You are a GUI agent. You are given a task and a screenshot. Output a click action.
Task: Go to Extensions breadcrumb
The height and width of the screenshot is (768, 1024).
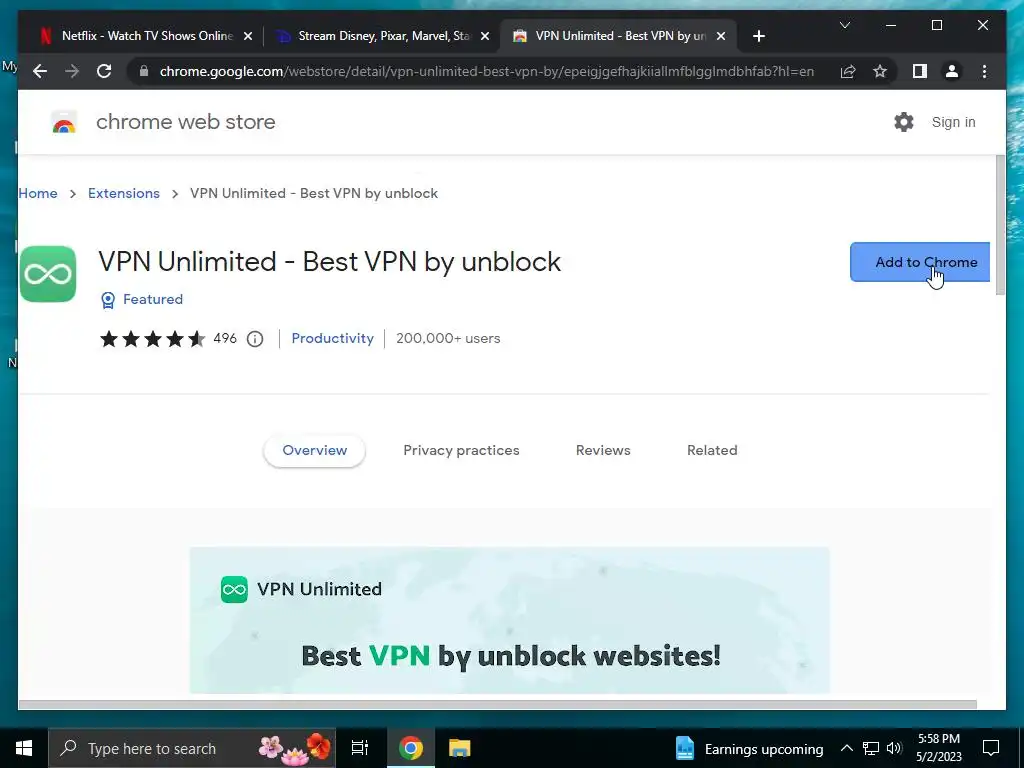pos(123,193)
